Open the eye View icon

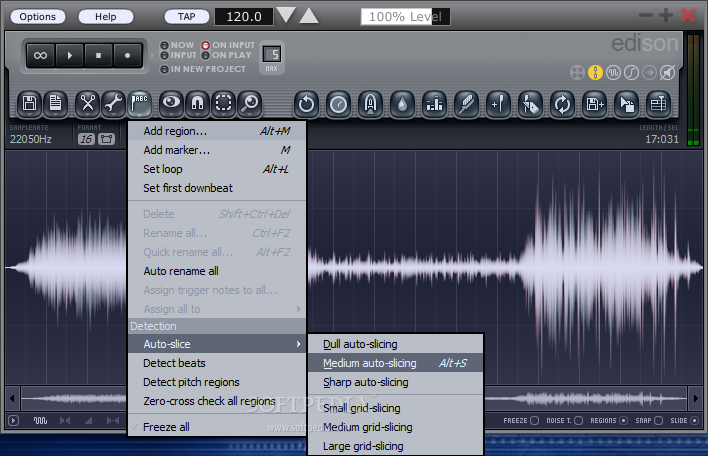(x=171, y=103)
